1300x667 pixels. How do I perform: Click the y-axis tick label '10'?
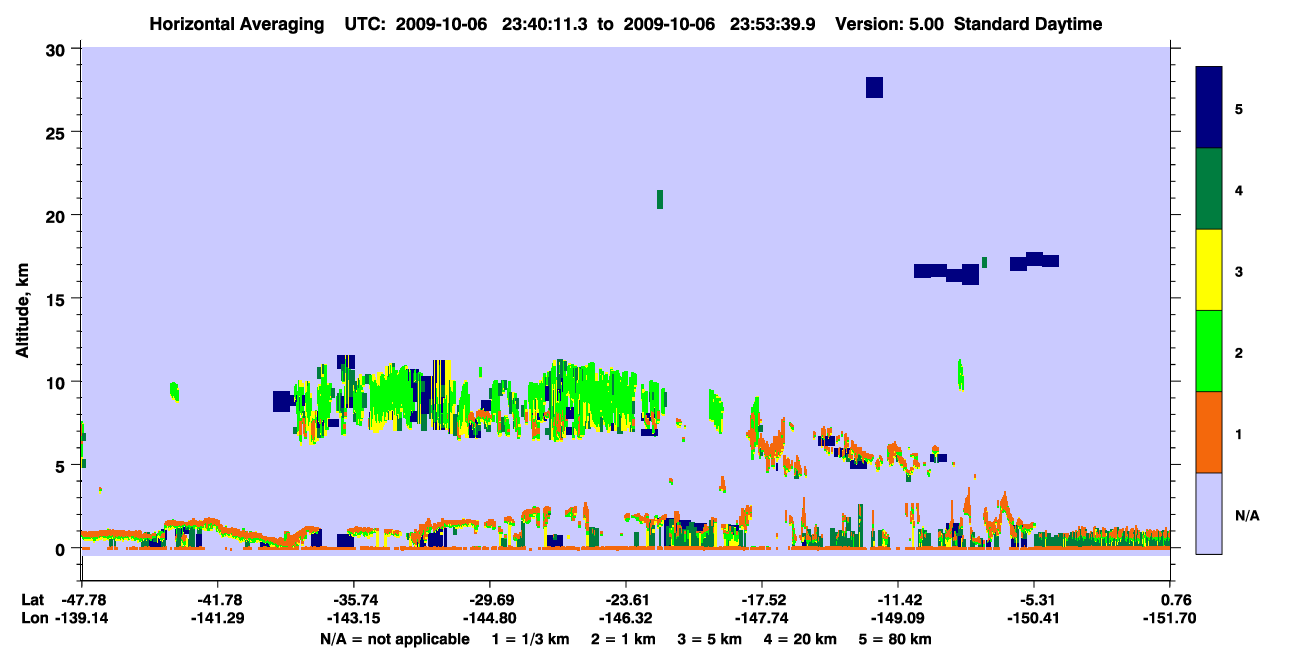[x=58, y=382]
